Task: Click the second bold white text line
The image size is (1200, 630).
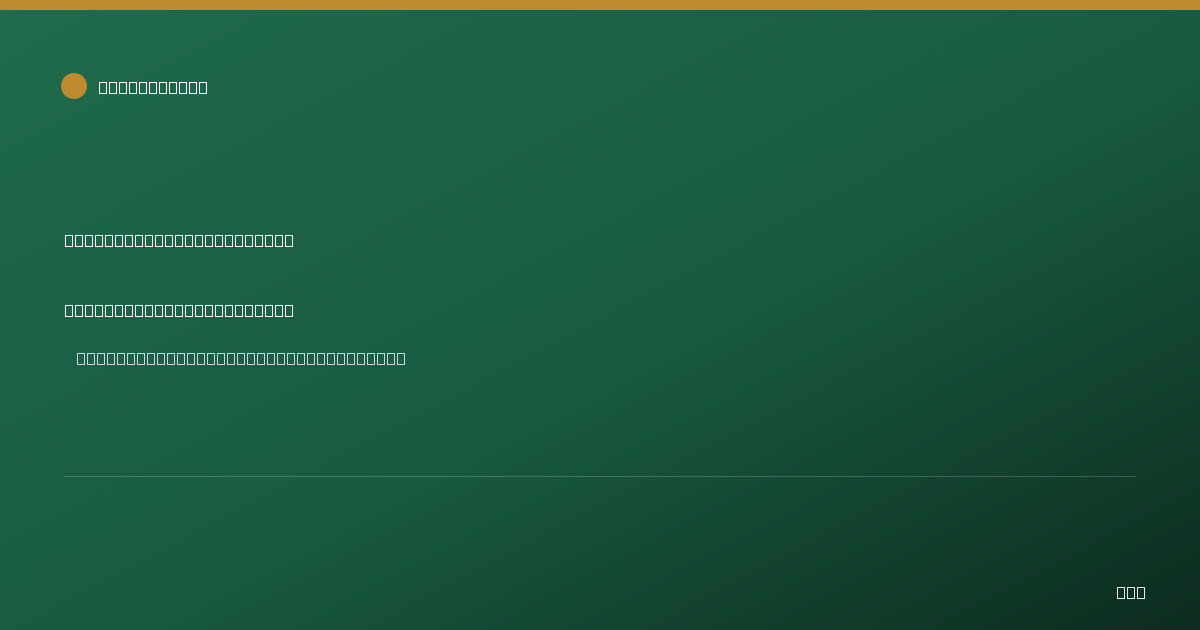Action: tap(179, 310)
